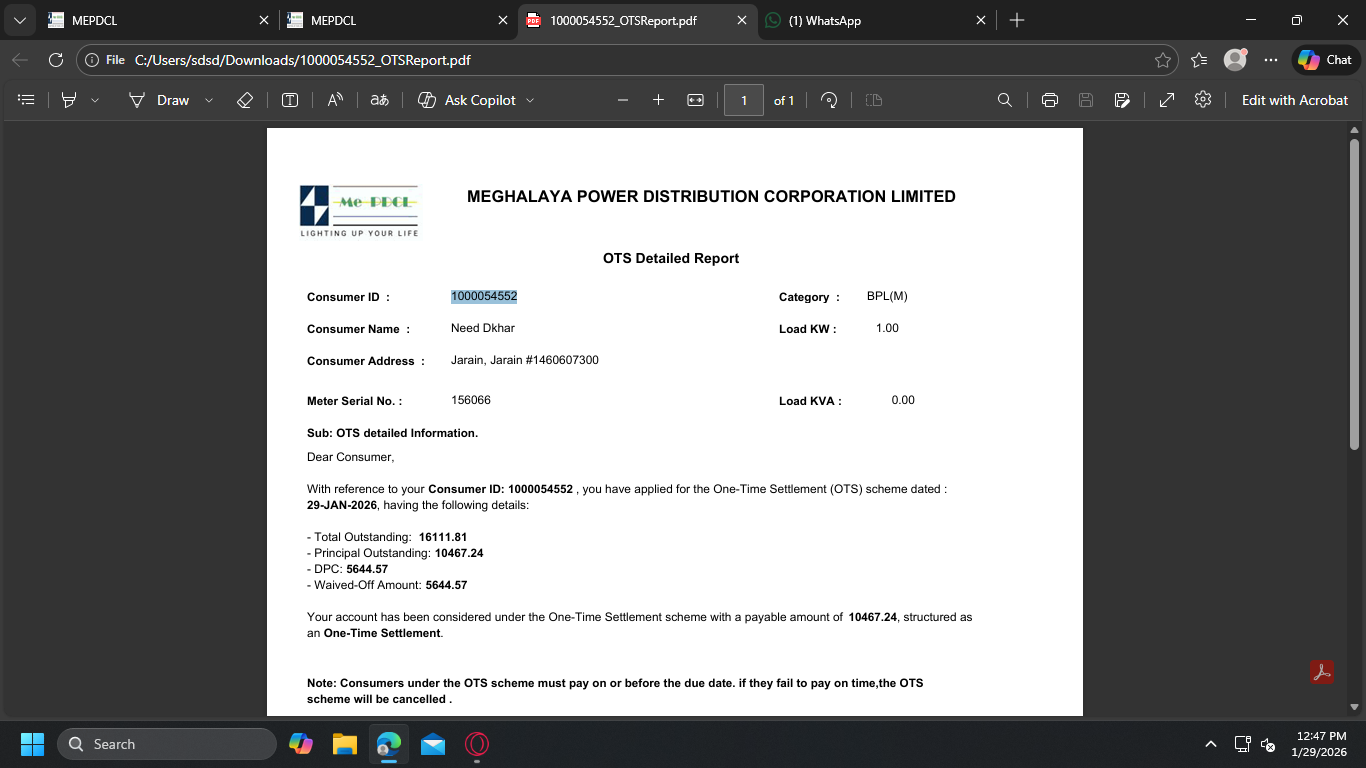Activate the Draw tool

coord(159,100)
